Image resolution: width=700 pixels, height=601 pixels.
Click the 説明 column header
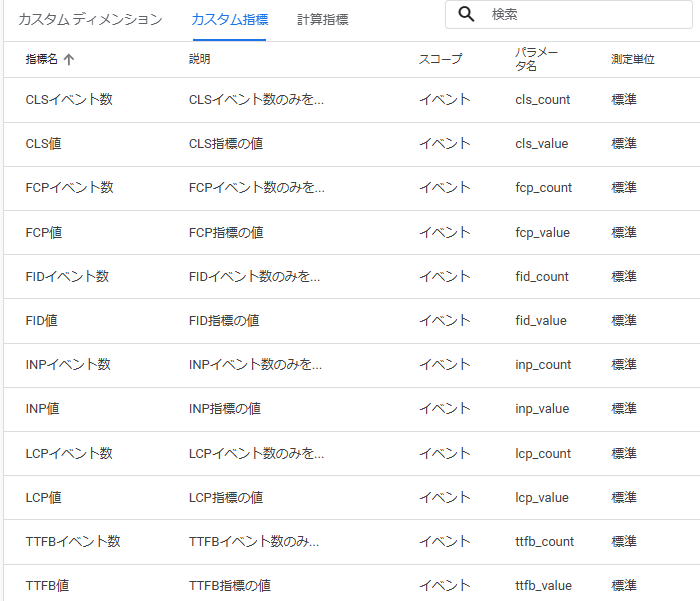[199, 60]
